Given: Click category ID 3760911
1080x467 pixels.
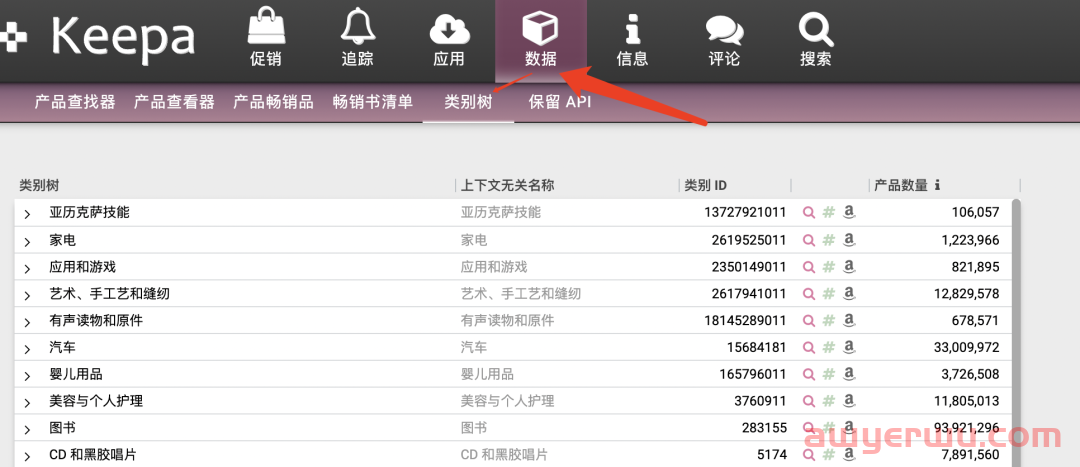Looking at the screenshot, I should [x=760, y=401].
